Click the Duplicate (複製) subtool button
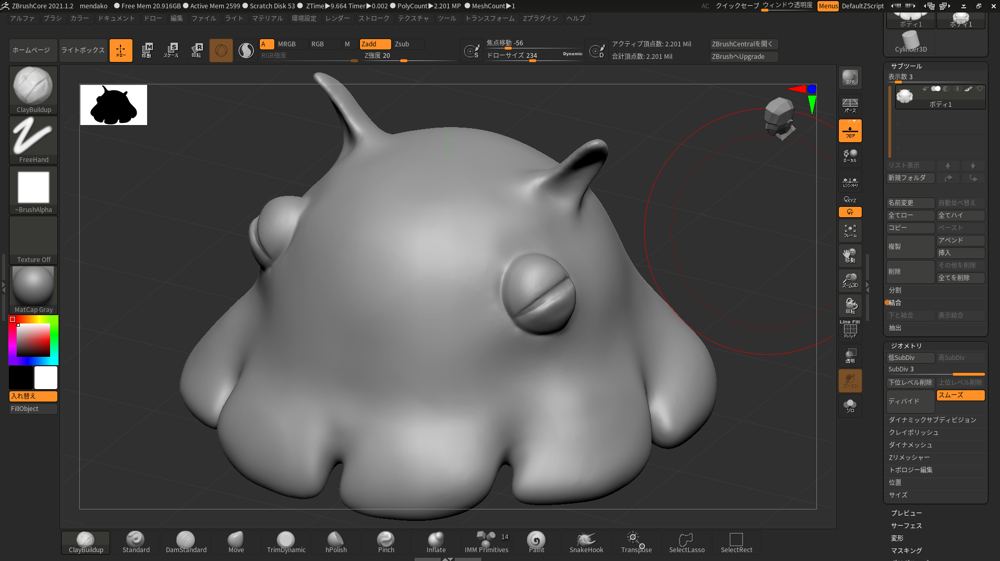 tap(910, 247)
